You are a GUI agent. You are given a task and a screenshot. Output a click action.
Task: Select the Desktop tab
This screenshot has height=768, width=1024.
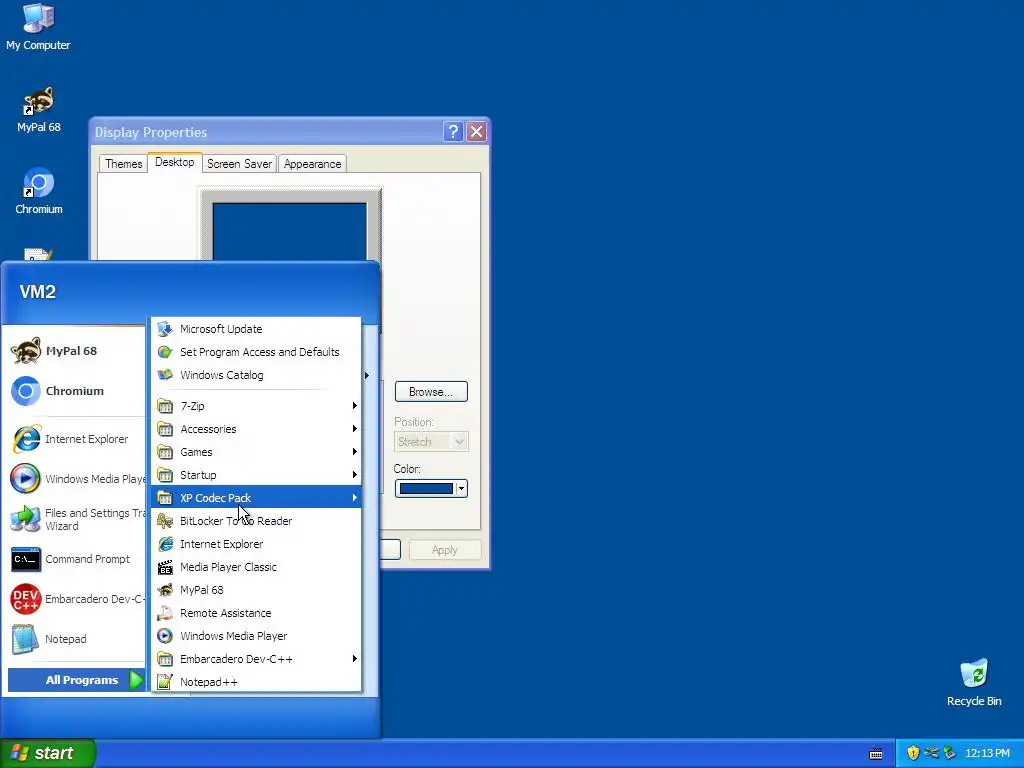pyautogui.click(x=174, y=162)
